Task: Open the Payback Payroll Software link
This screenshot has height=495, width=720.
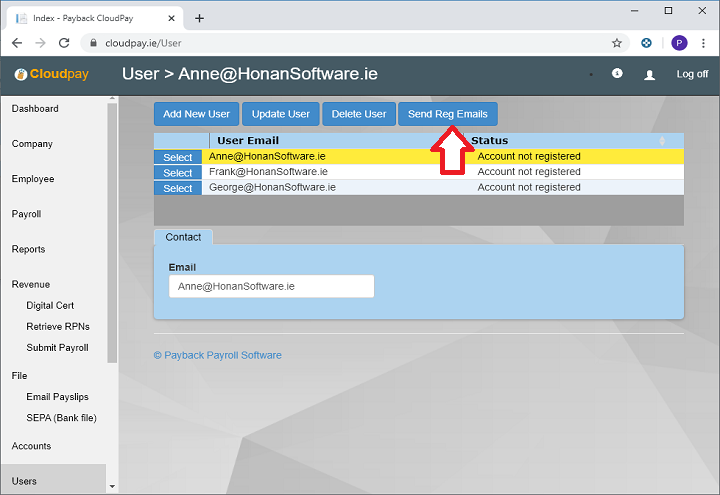Action: [217, 355]
